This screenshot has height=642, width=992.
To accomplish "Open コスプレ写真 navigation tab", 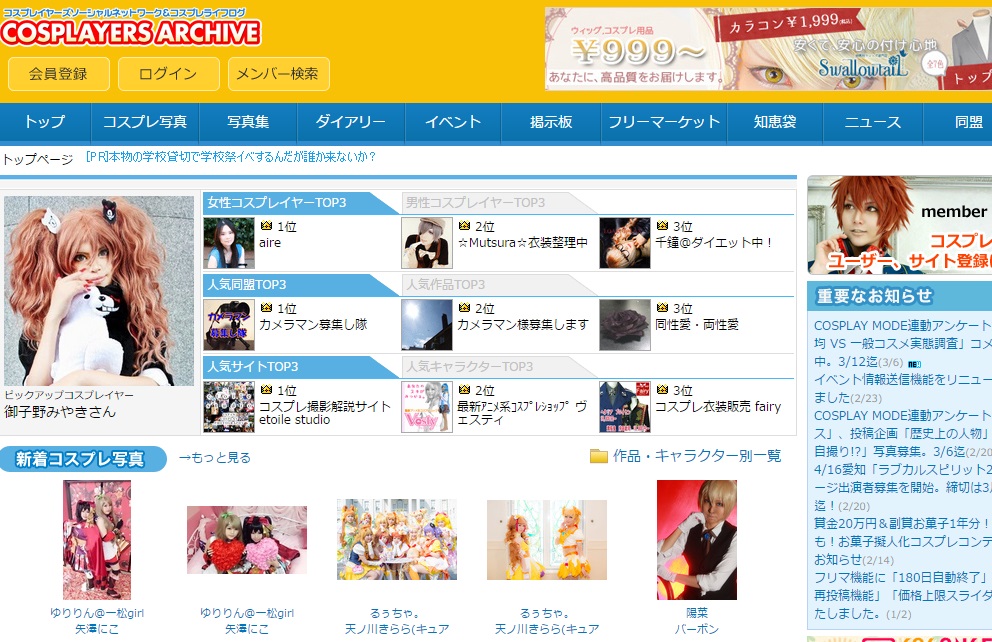I will coord(145,121).
